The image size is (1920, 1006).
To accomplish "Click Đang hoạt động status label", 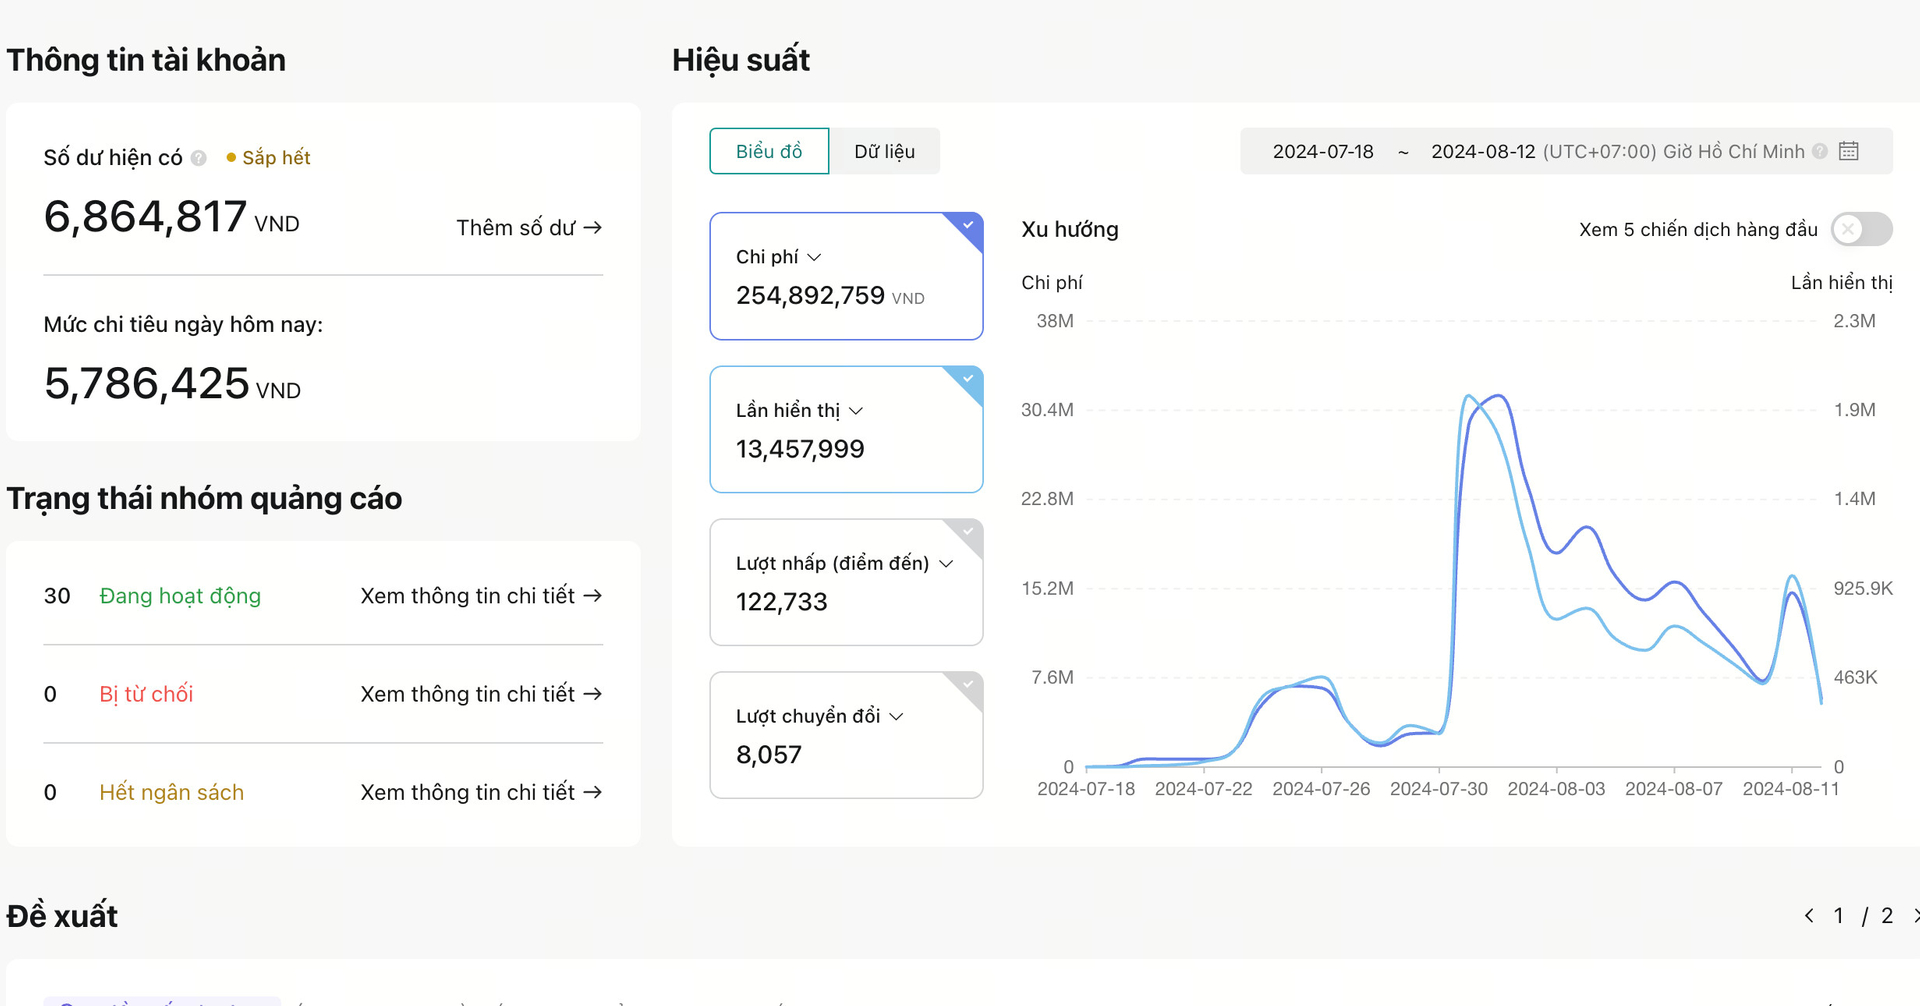I will [180, 596].
